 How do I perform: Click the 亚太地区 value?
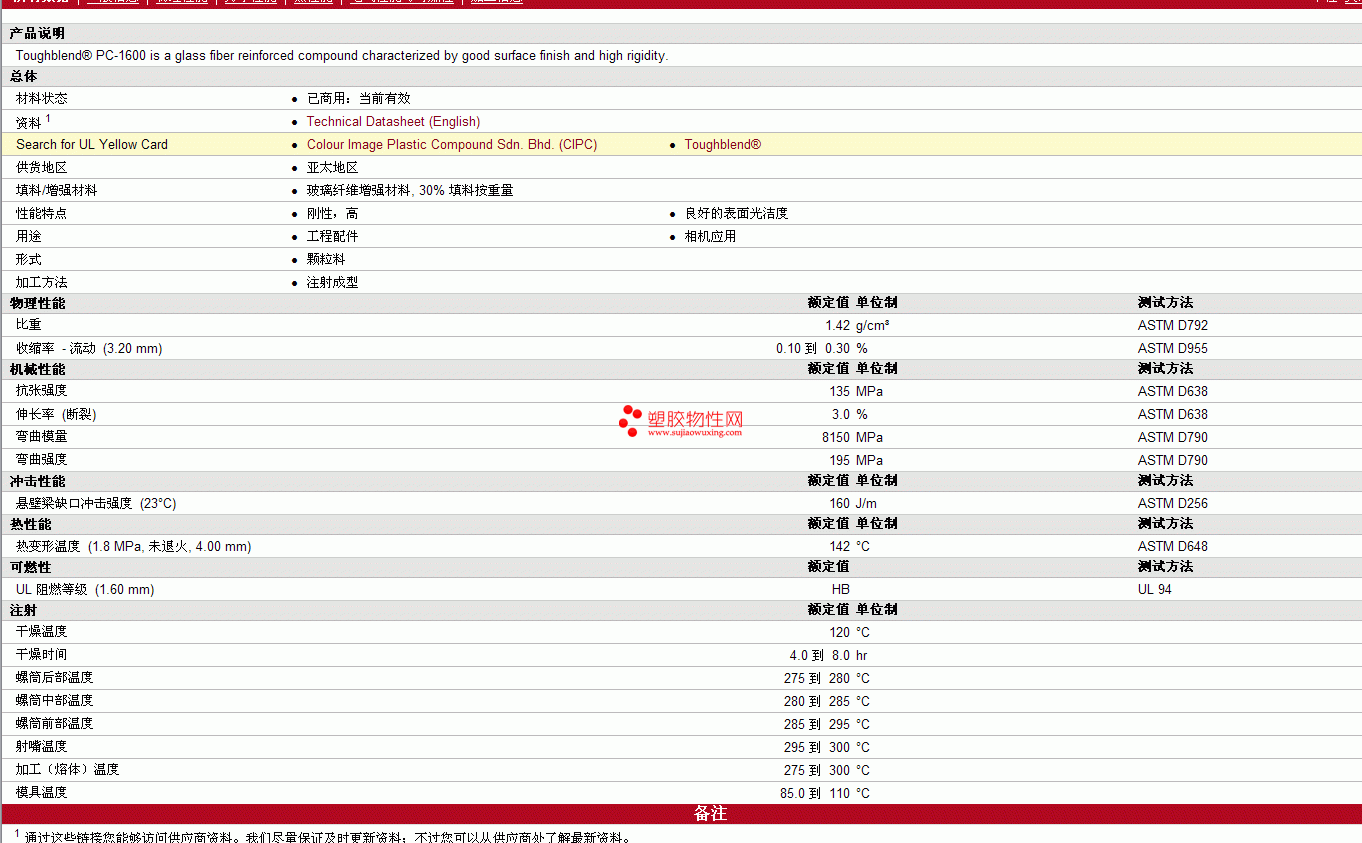tap(332, 167)
